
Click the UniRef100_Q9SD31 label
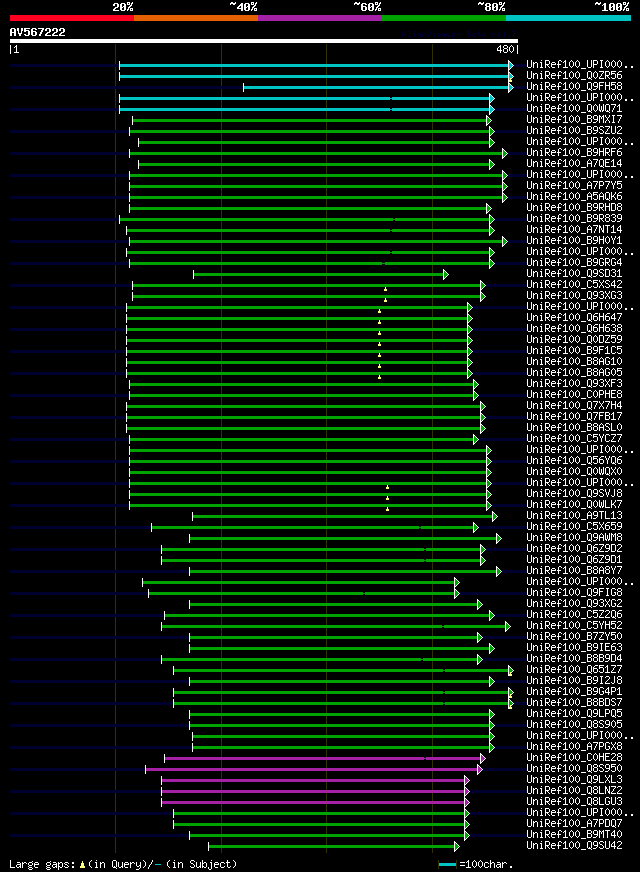tap(574, 273)
